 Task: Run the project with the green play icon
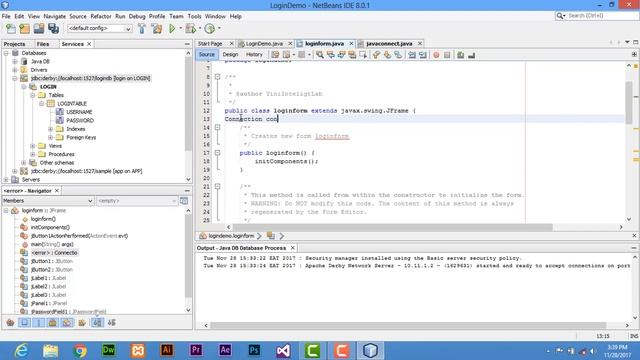pos(172,29)
